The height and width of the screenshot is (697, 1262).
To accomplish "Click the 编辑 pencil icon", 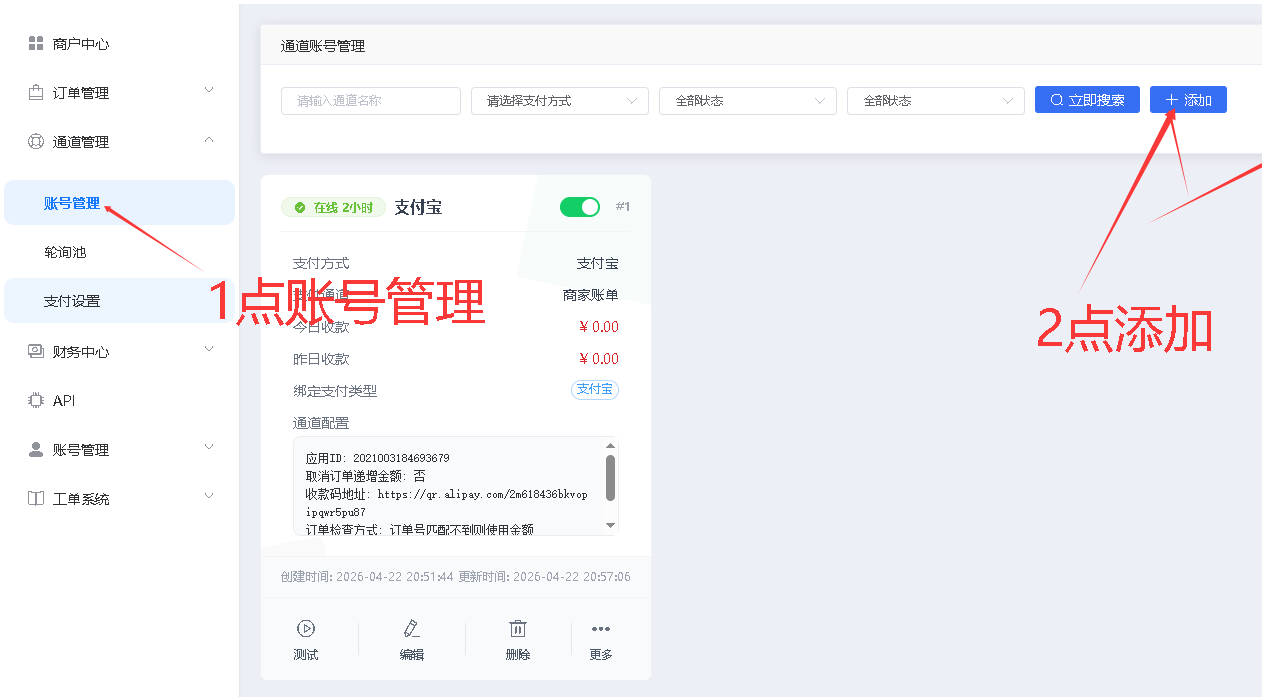I will click(411, 629).
